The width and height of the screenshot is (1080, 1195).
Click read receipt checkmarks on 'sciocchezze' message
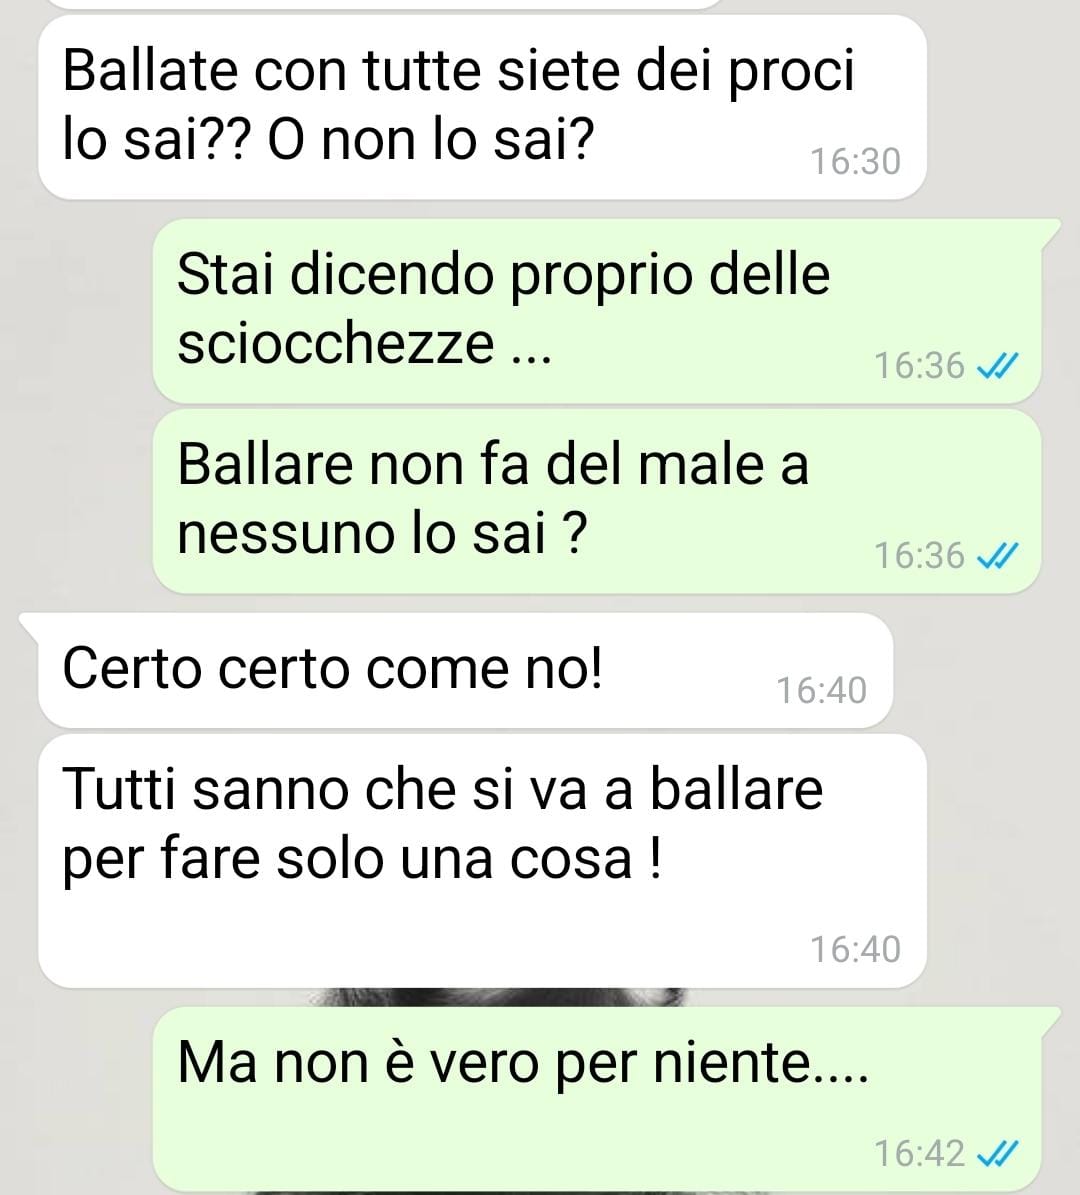pos(997,367)
